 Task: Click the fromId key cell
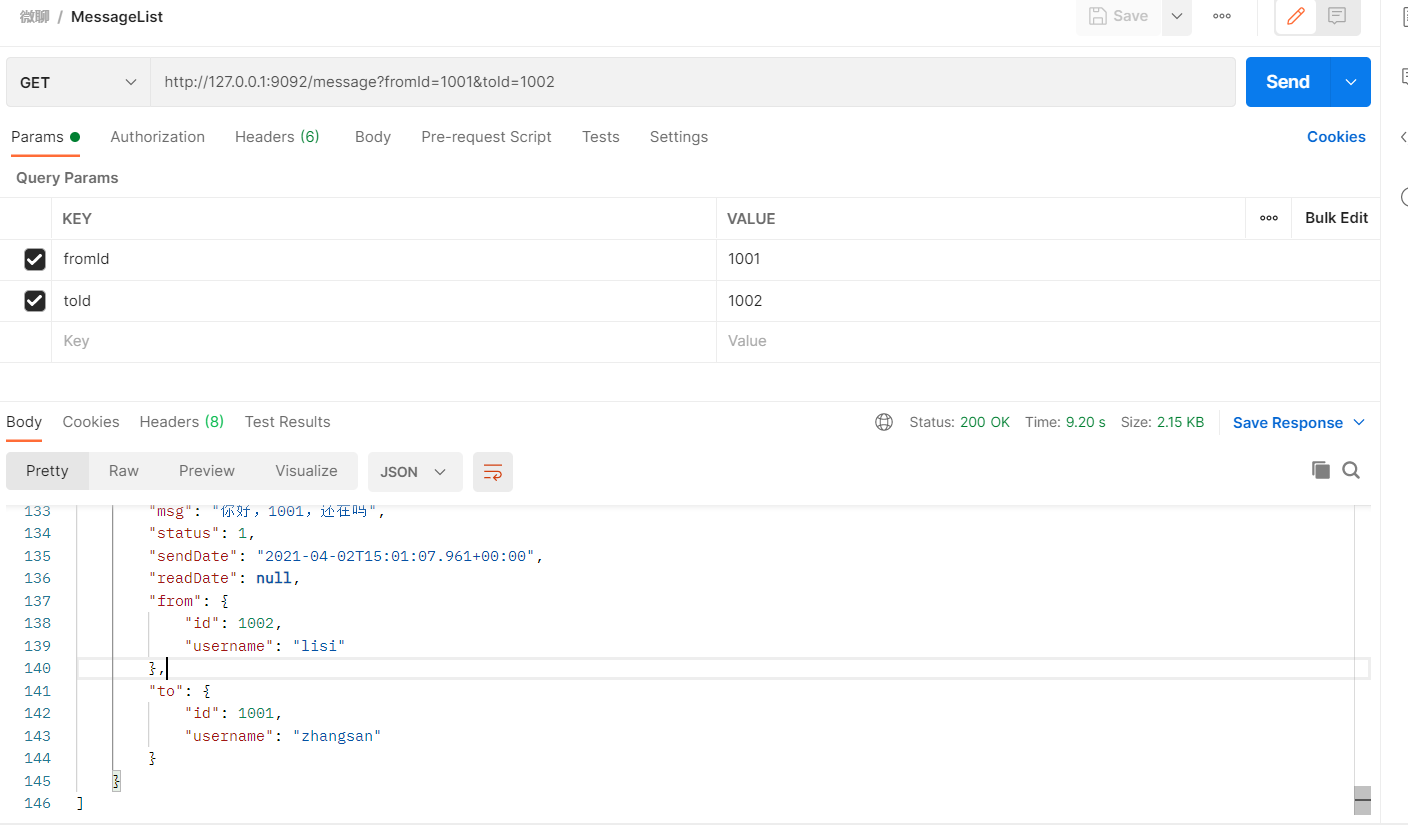(x=384, y=259)
